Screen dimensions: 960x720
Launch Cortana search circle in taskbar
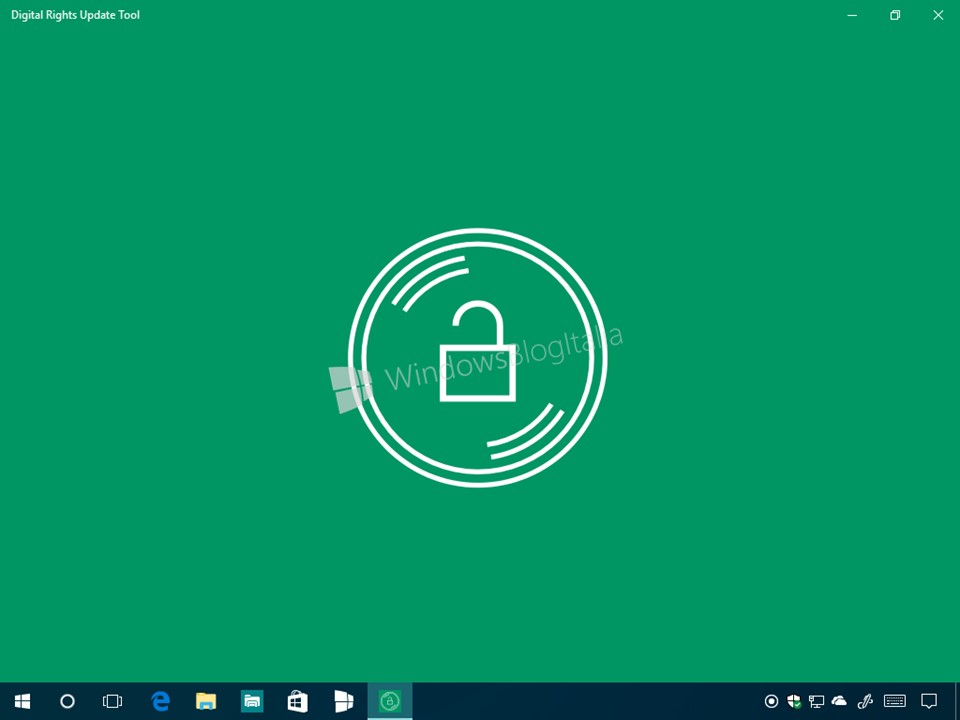point(67,701)
